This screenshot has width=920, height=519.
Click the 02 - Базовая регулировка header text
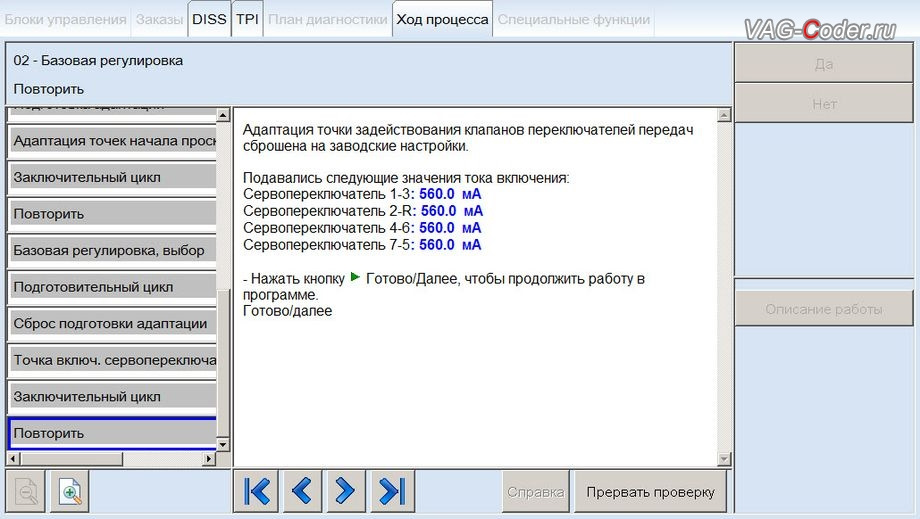[98, 60]
